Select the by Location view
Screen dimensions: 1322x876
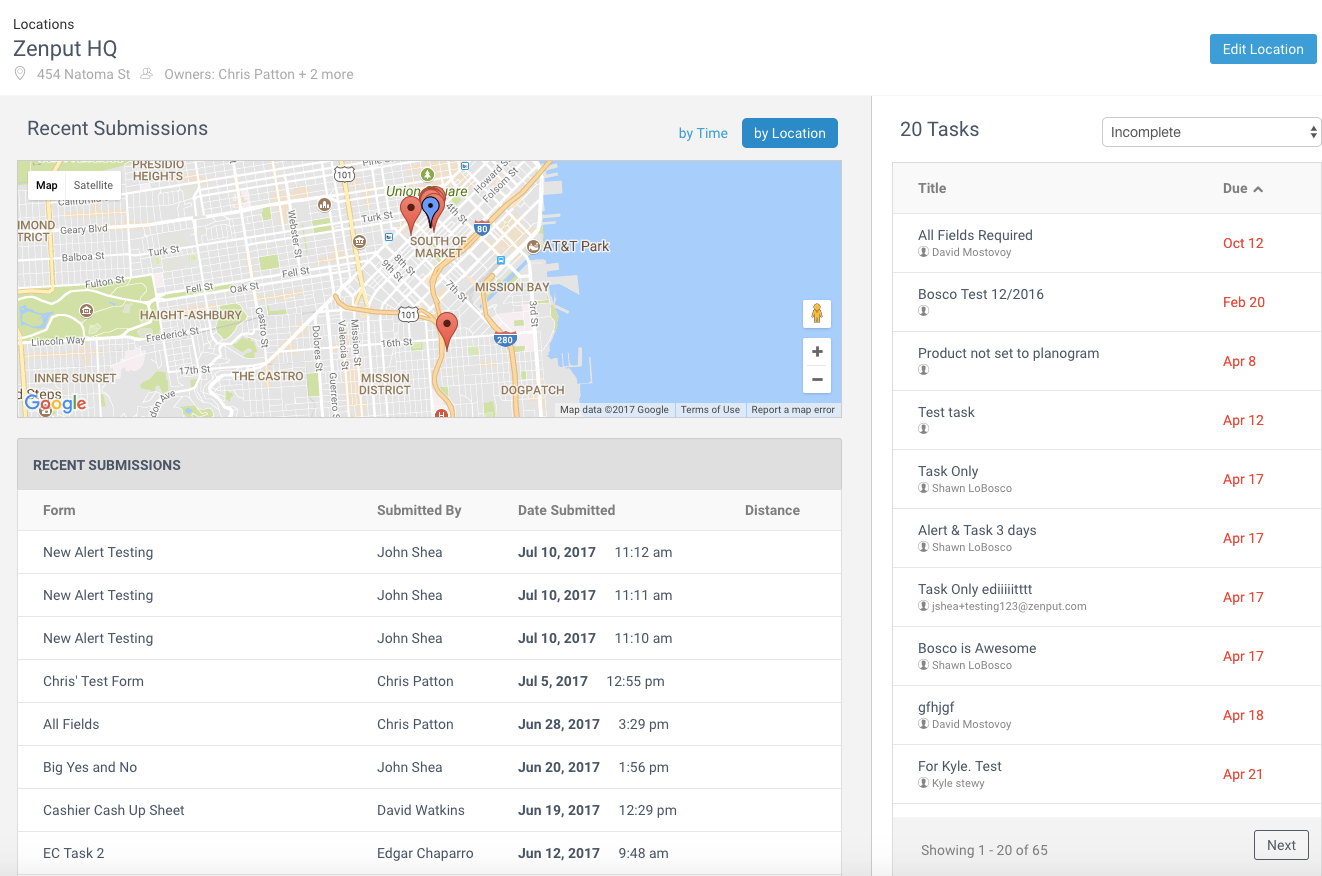790,133
